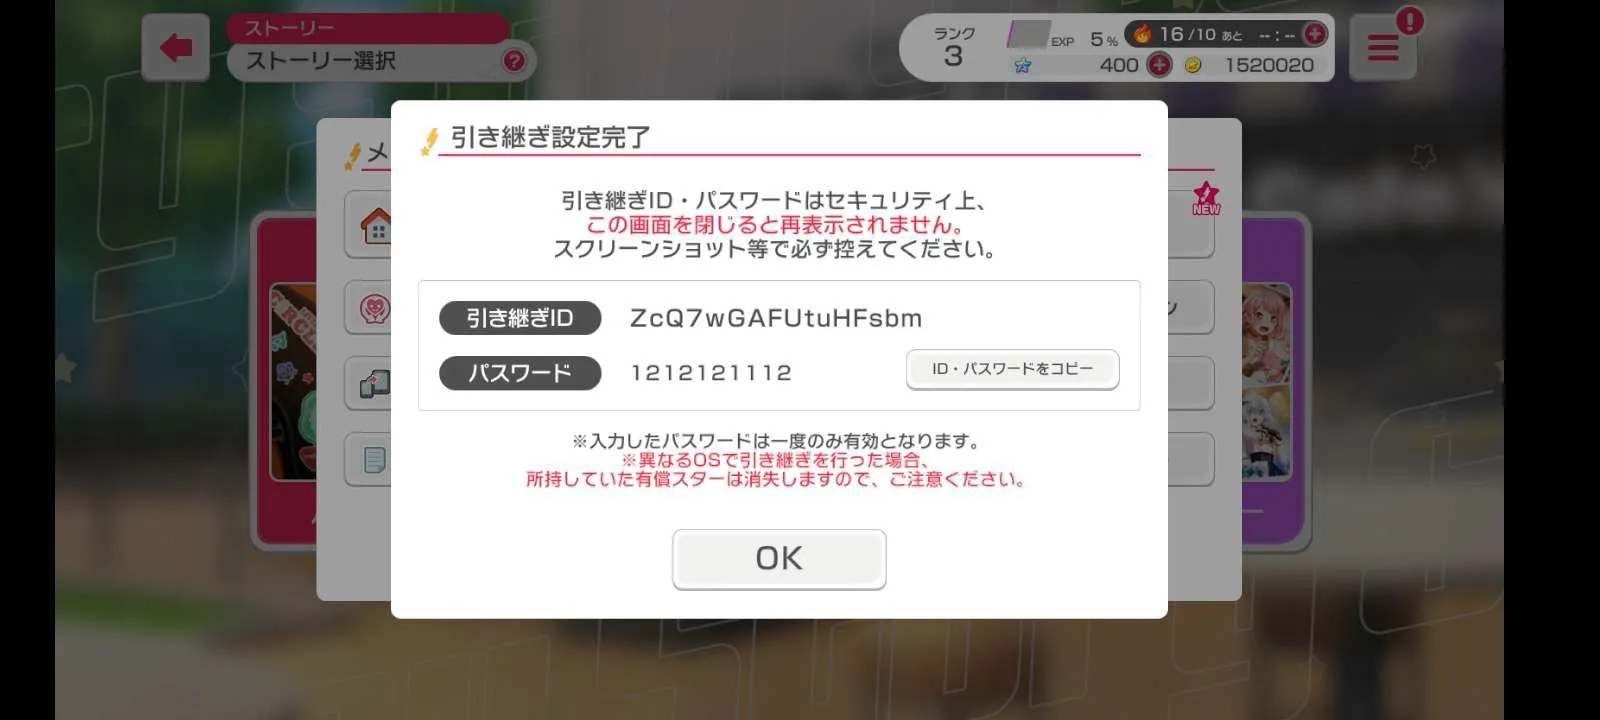Add stamina with the plus icon
This screenshot has height=720, width=1600.
click(1315, 34)
